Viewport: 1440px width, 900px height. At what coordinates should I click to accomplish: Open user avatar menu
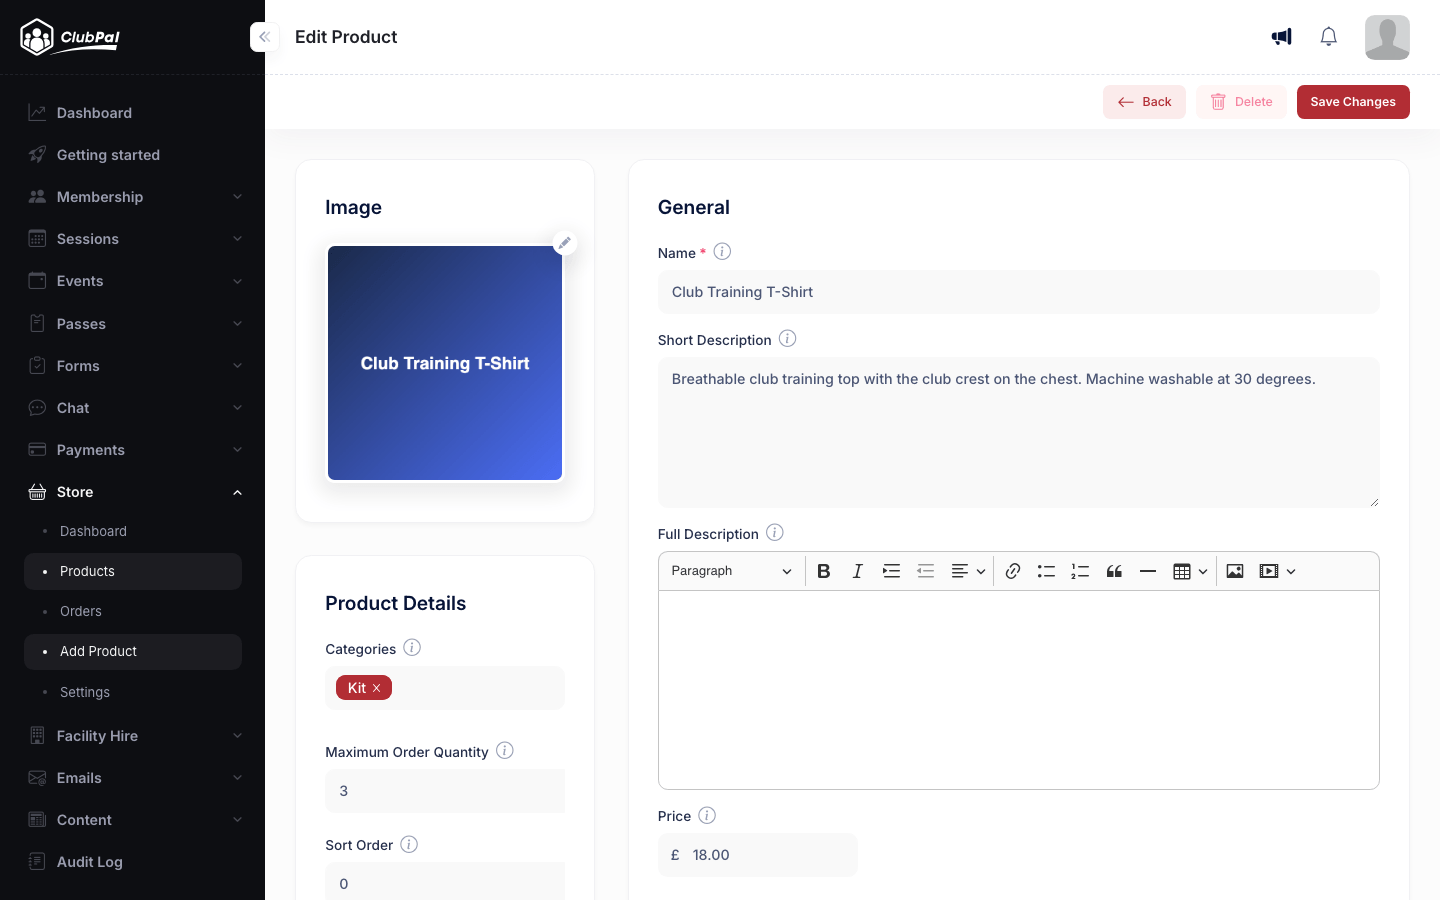click(x=1387, y=37)
